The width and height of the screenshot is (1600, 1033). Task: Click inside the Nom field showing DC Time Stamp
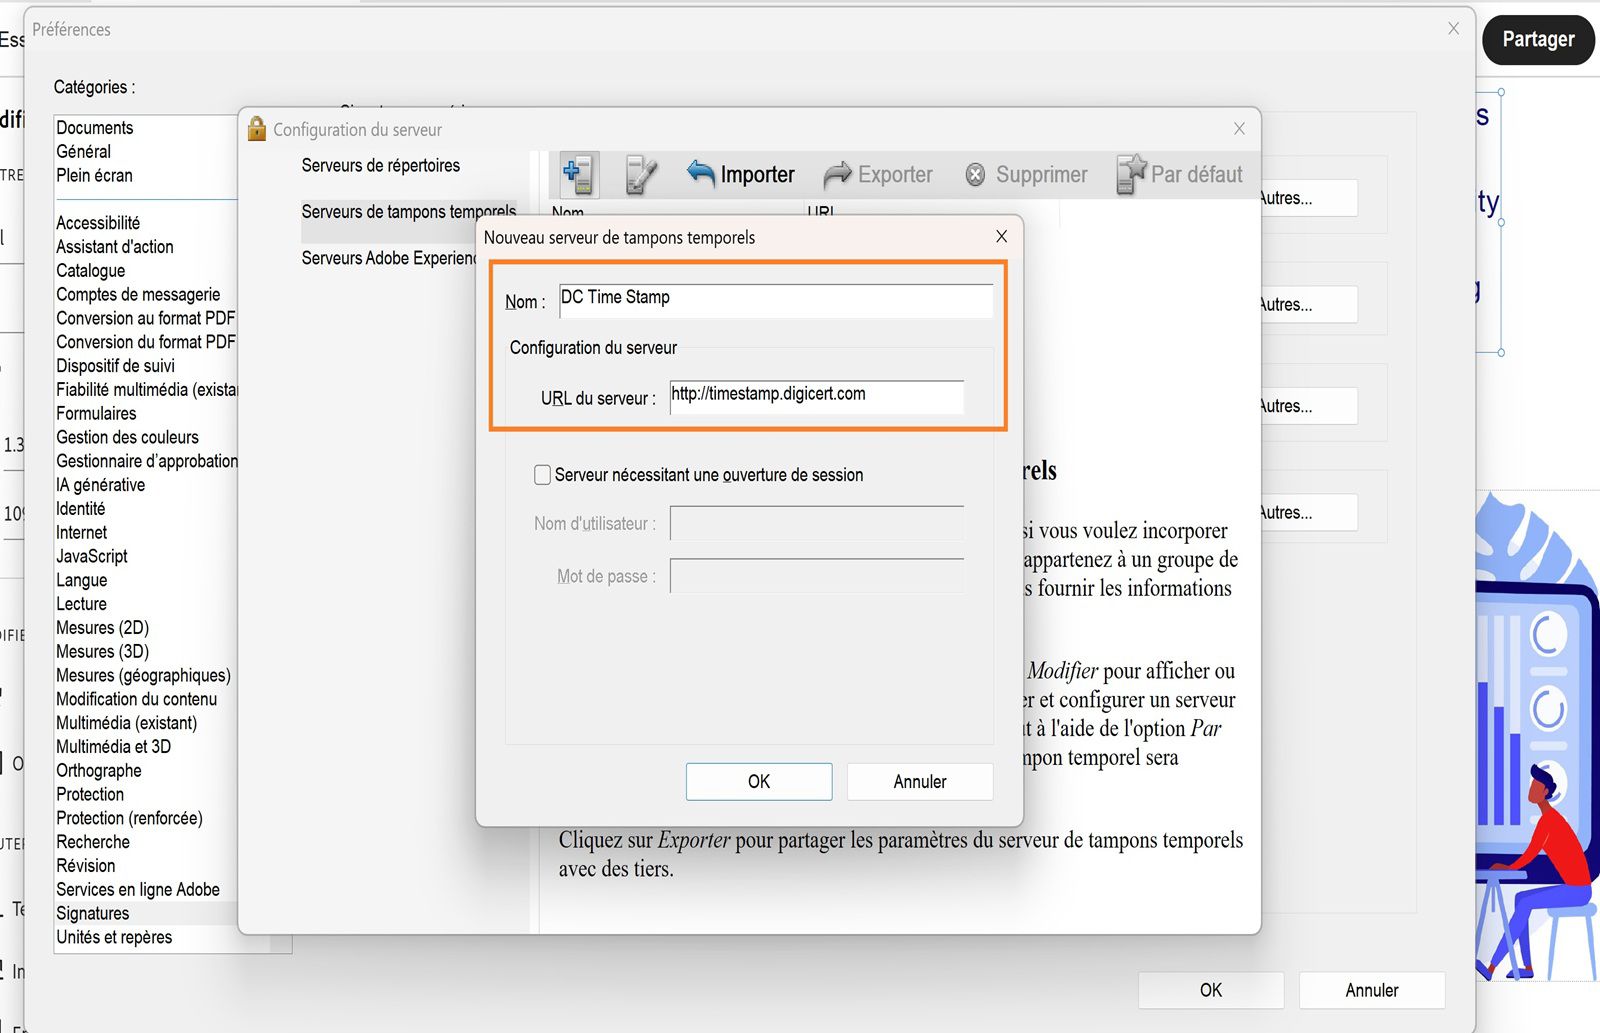tap(775, 298)
